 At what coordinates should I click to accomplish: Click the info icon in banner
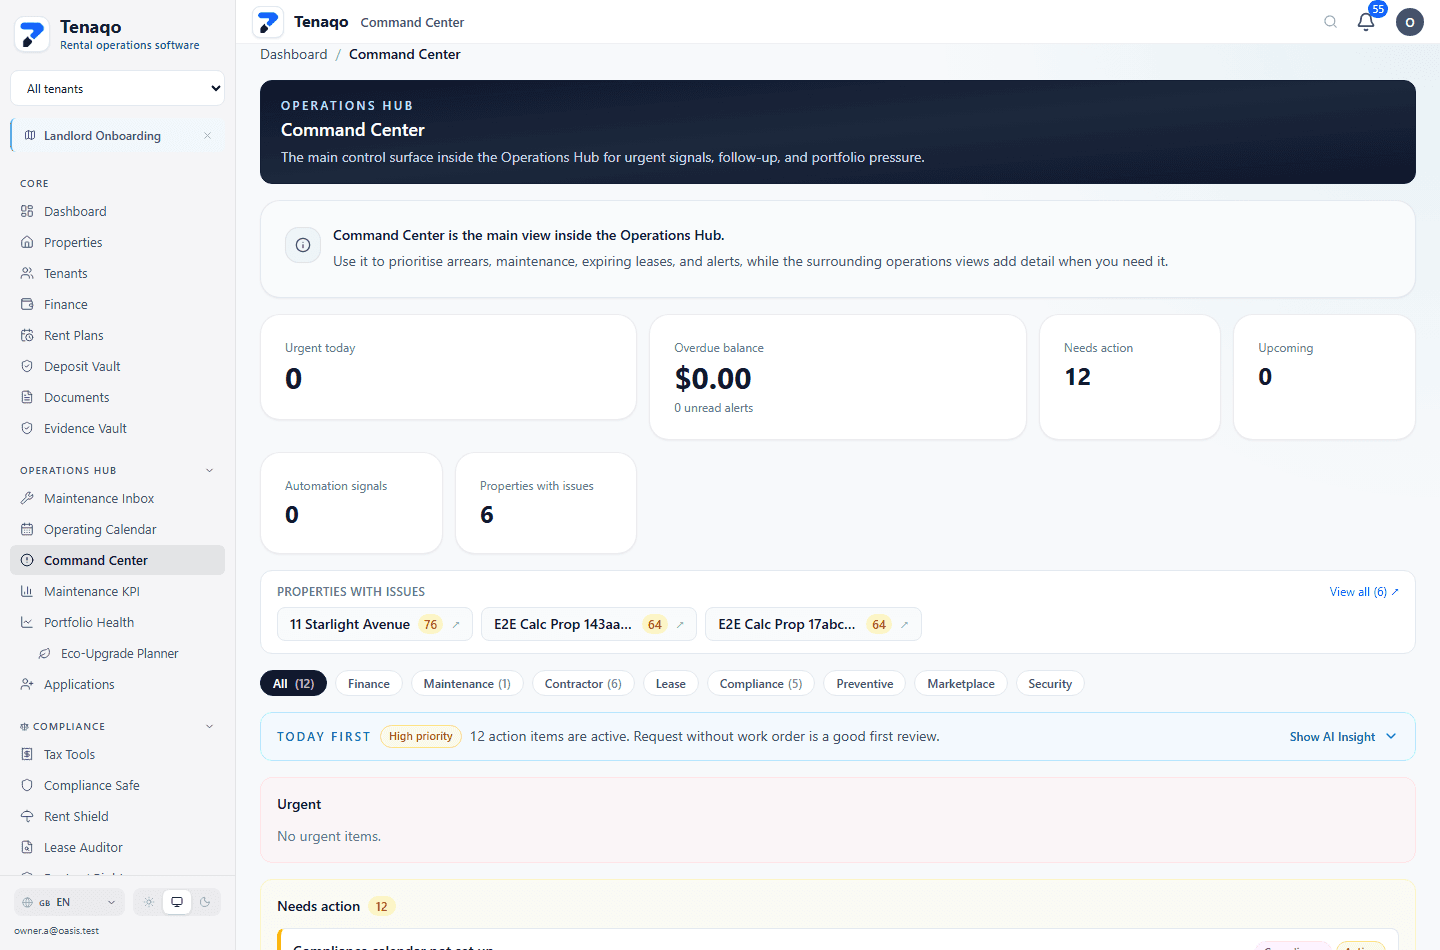coord(303,245)
